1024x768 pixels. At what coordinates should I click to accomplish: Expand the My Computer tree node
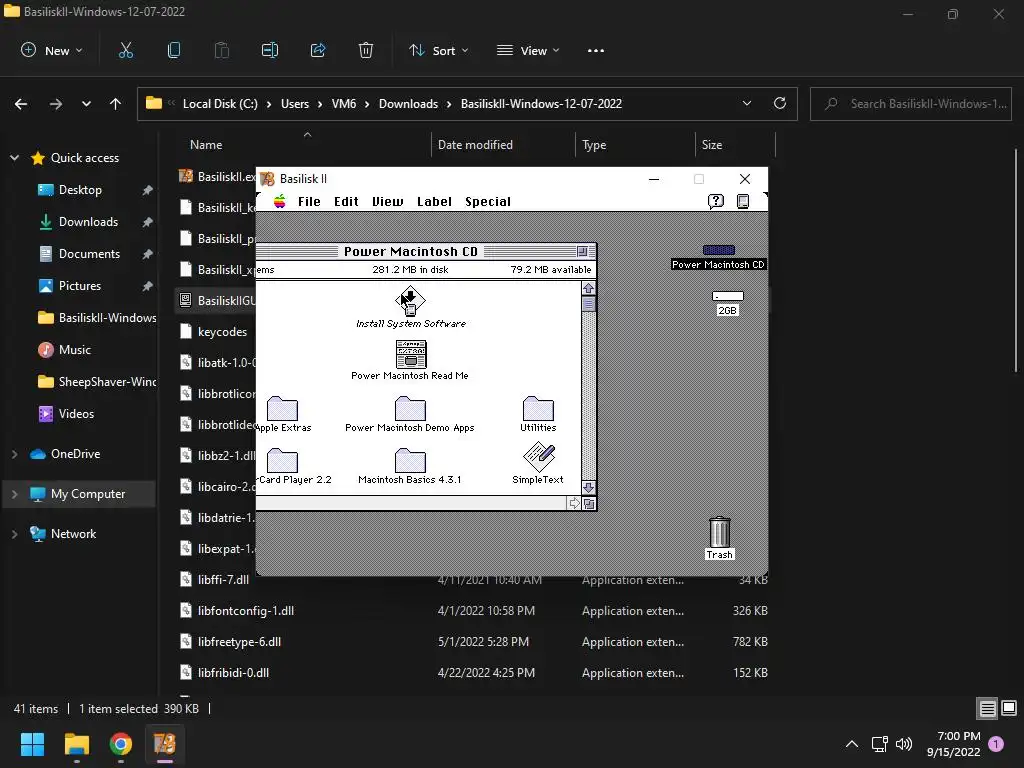(x=14, y=494)
